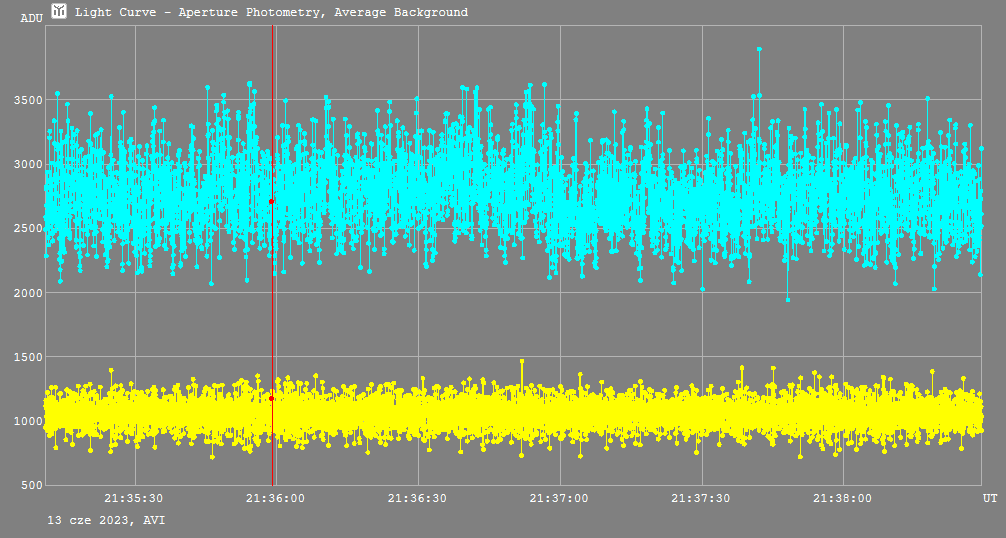This screenshot has height=538, width=1006.
Task: Click the highest cyan spike near 21:37:40
Action: (x=759, y=49)
